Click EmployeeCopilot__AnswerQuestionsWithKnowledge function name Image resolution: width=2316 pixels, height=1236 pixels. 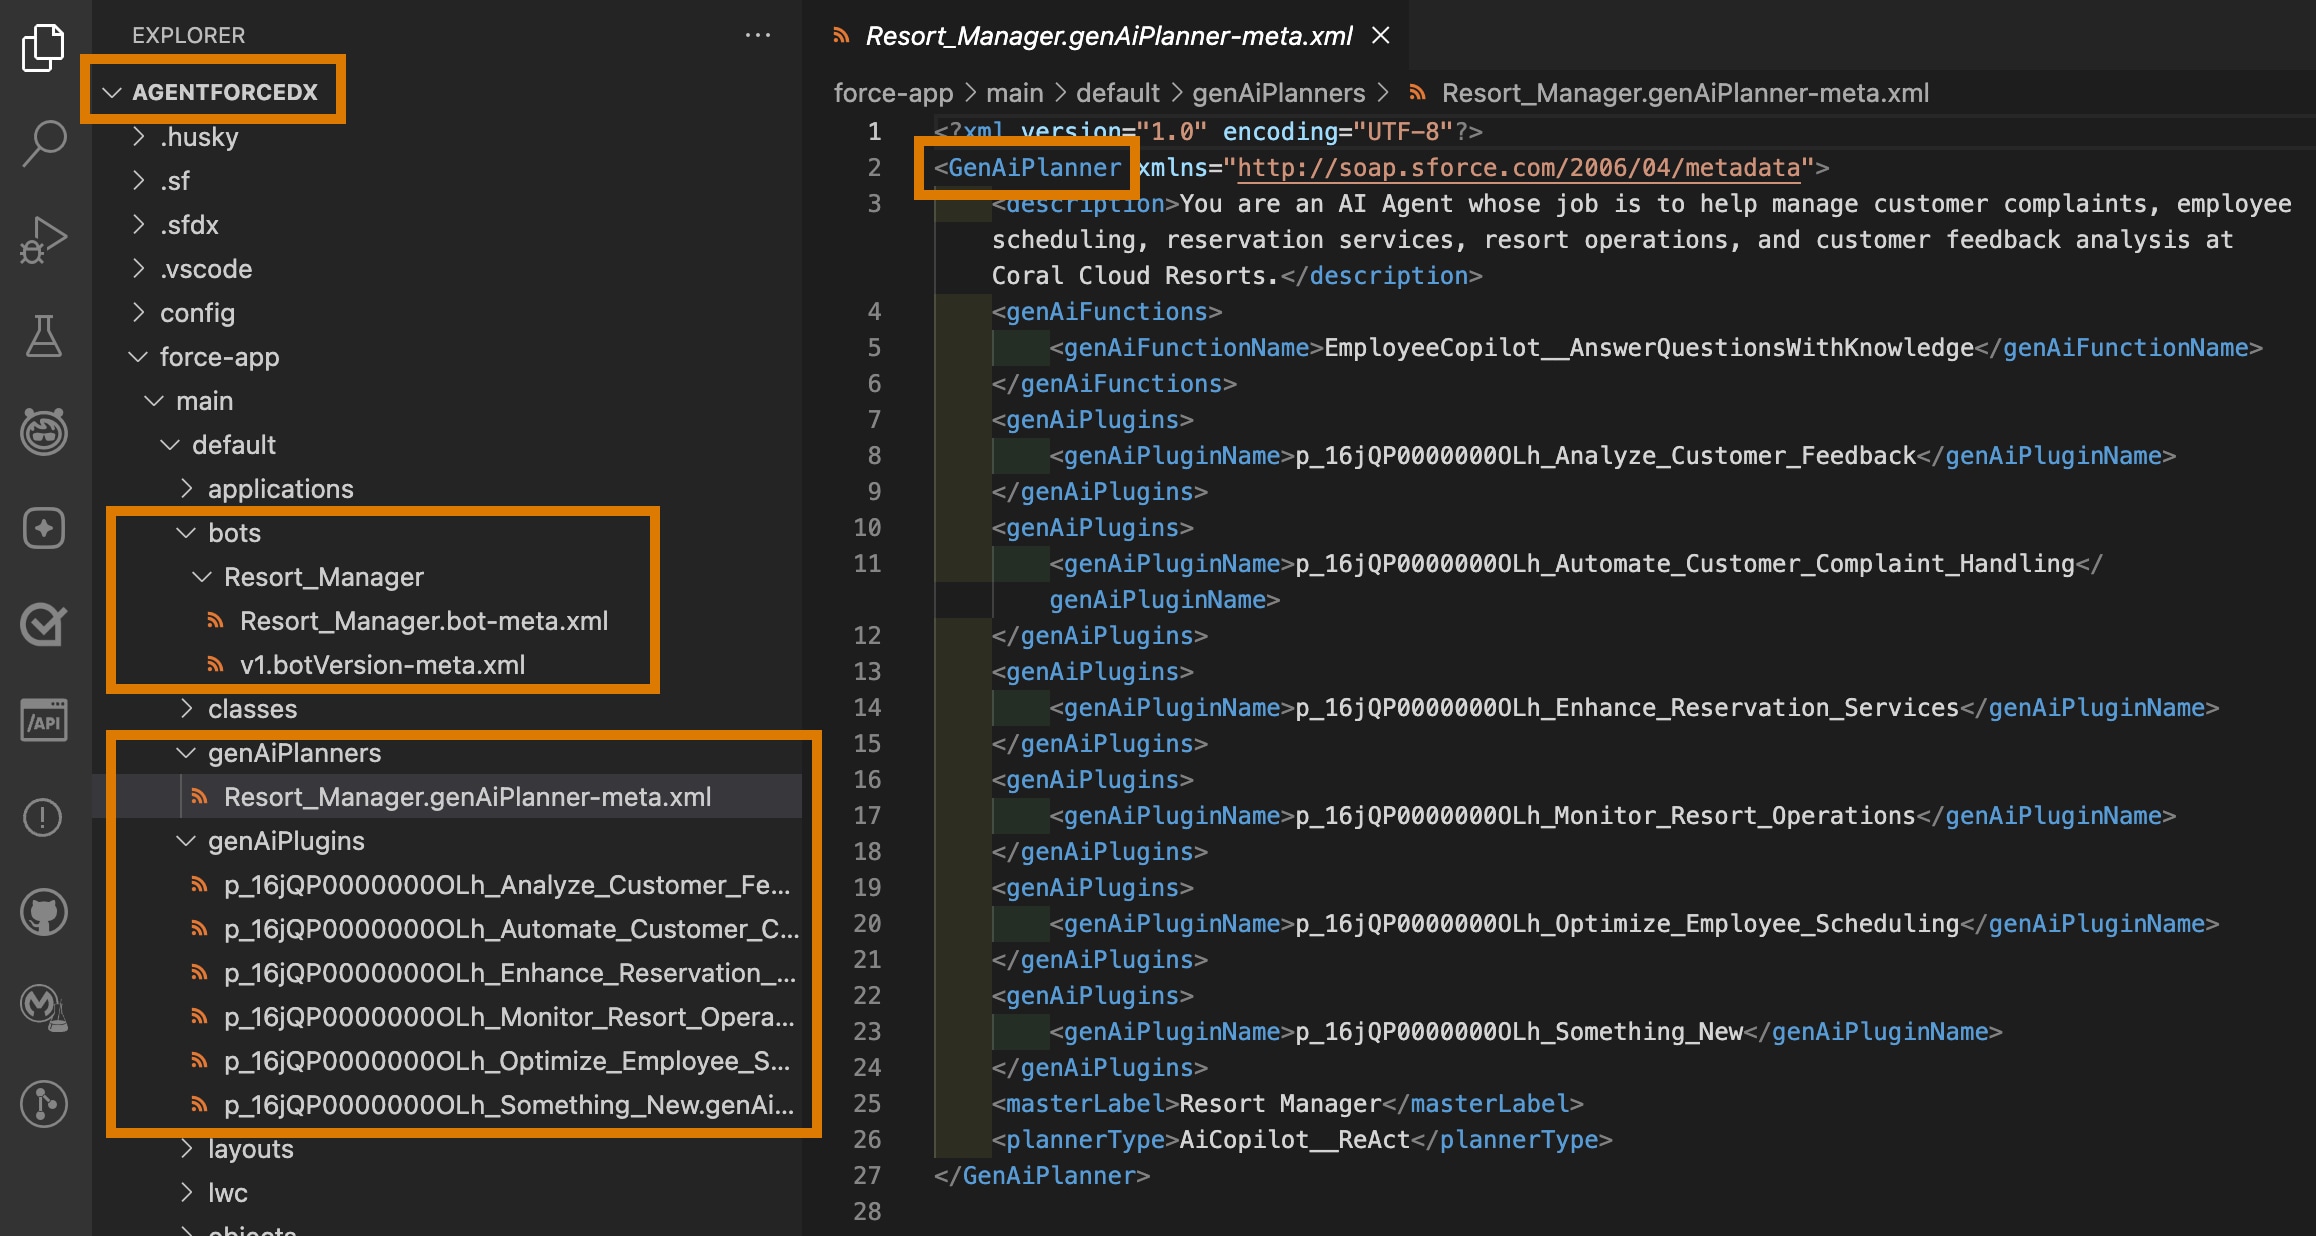[x=1649, y=347]
